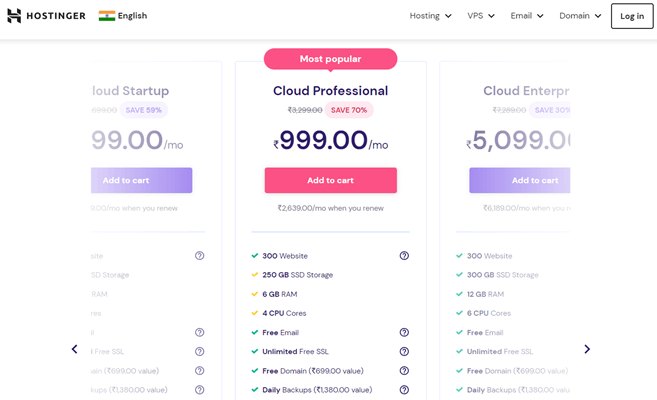Click help icon for Unlimited Free SSL in Cloud Professional
The height and width of the screenshot is (400, 657).
404,351
